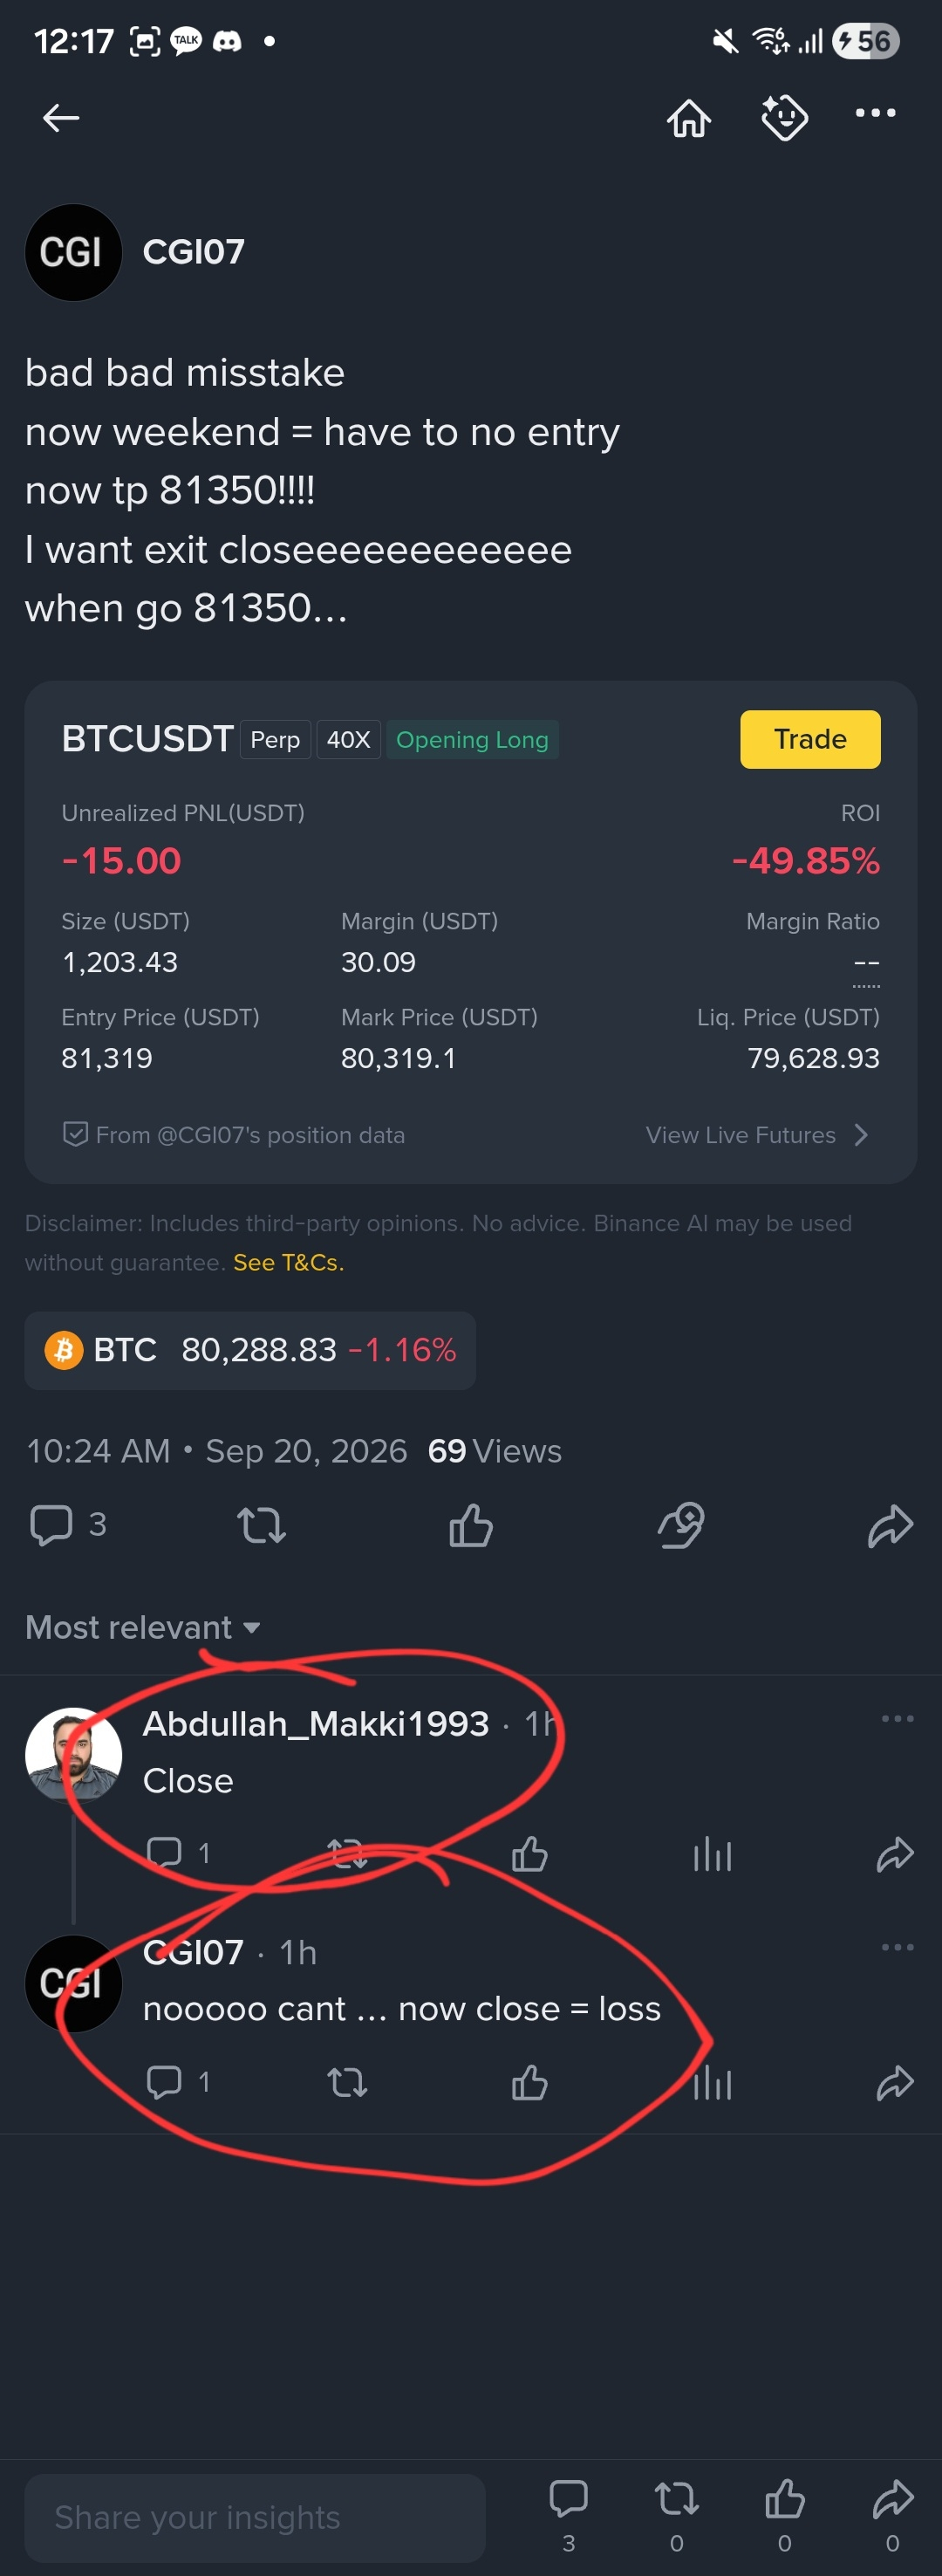Open options for Abdullah_Makki1993's comment
This screenshot has width=942, height=2576.
click(897, 1719)
